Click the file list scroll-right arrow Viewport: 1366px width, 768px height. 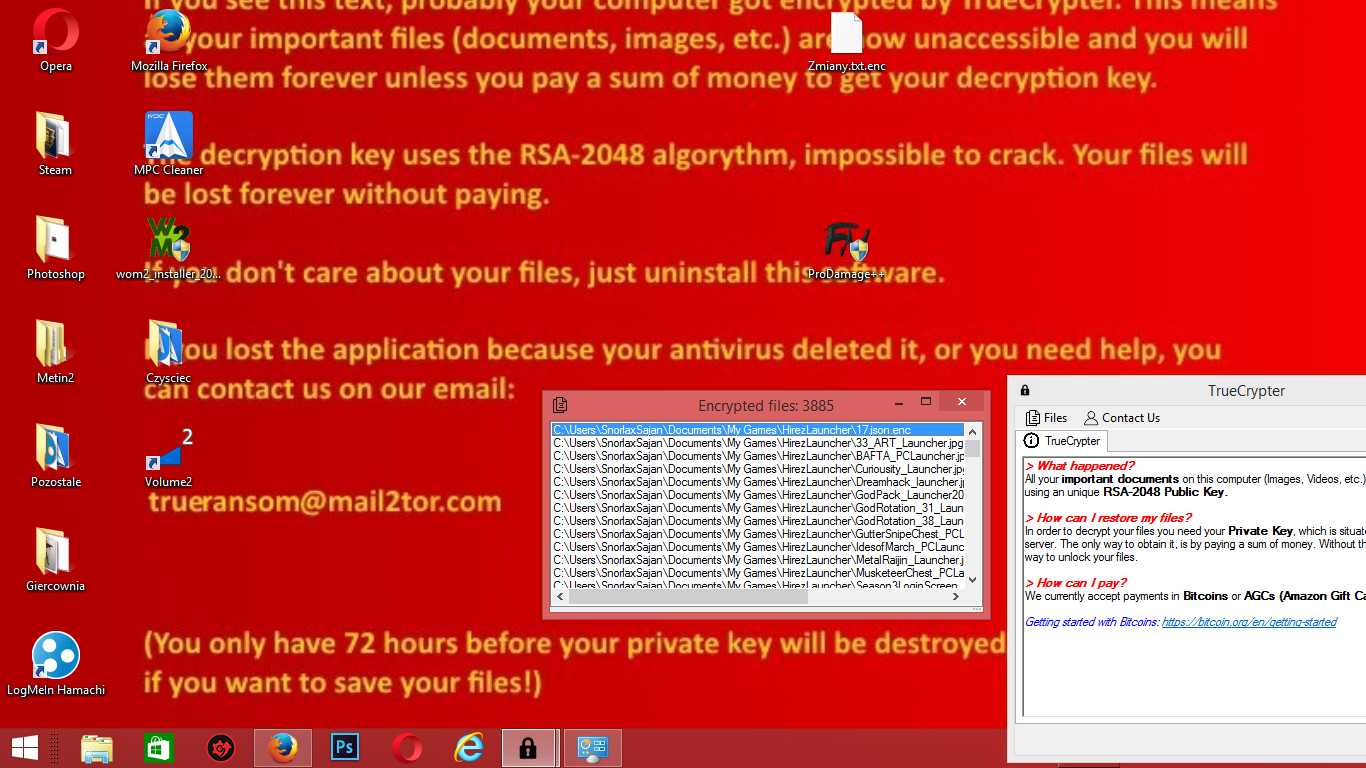click(x=957, y=597)
